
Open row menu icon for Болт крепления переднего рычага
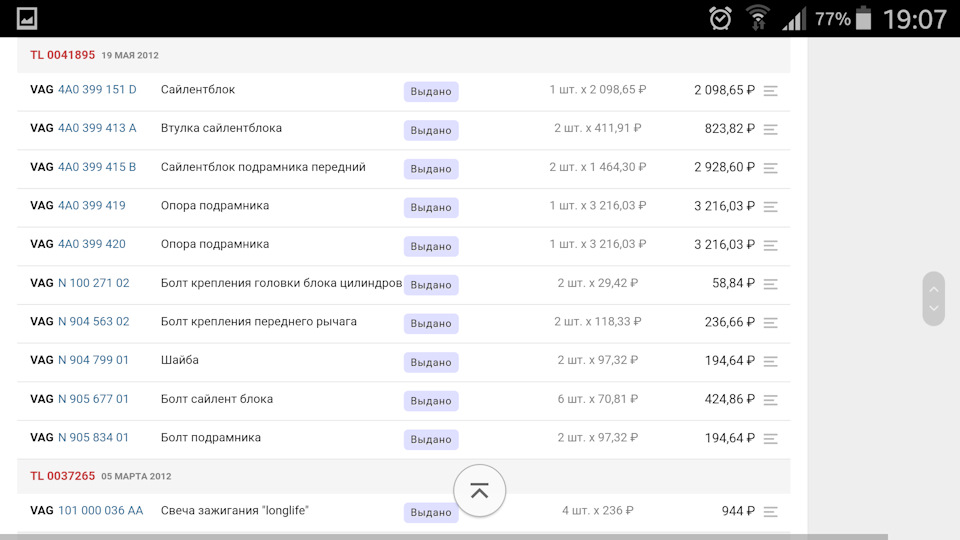coord(770,323)
